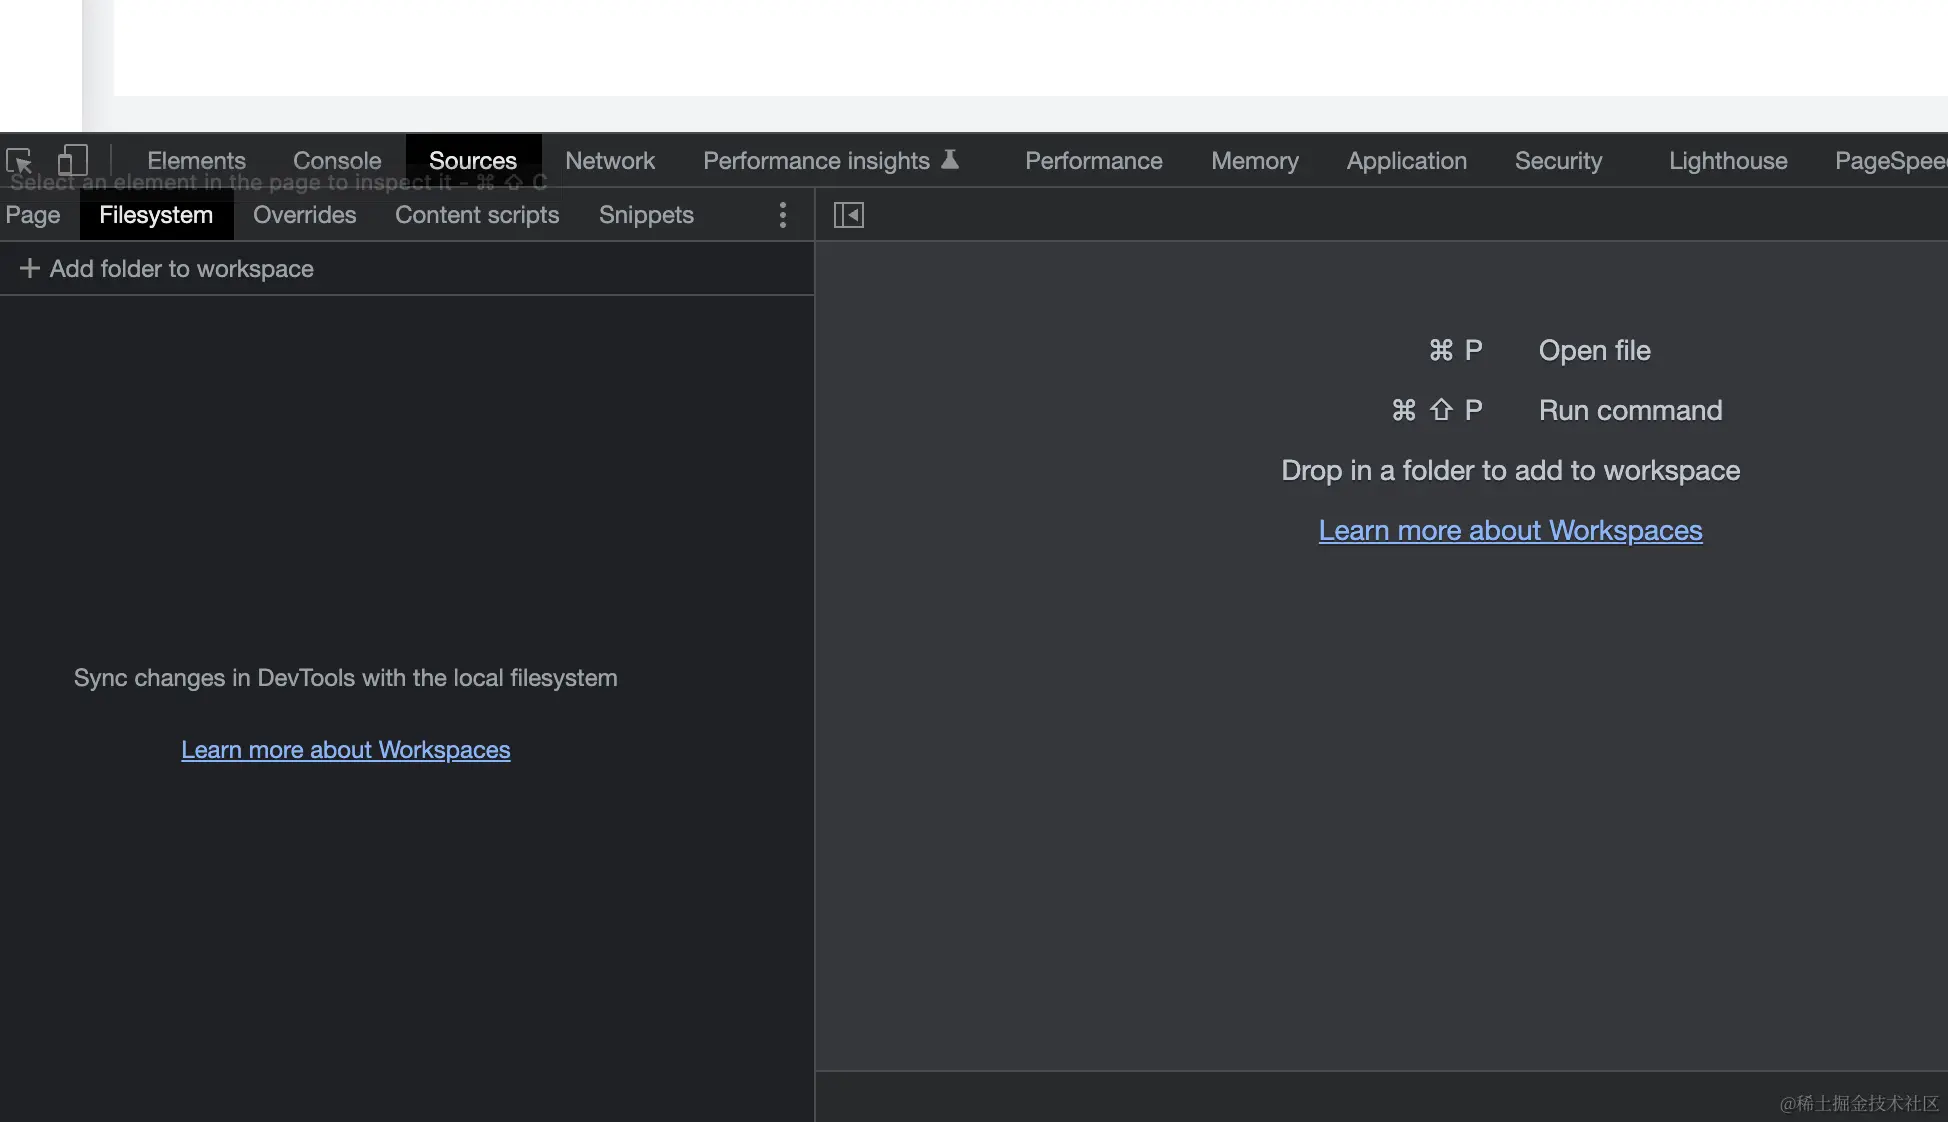
Task: Open the Content scripts pane
Action: tap(477, 215)
